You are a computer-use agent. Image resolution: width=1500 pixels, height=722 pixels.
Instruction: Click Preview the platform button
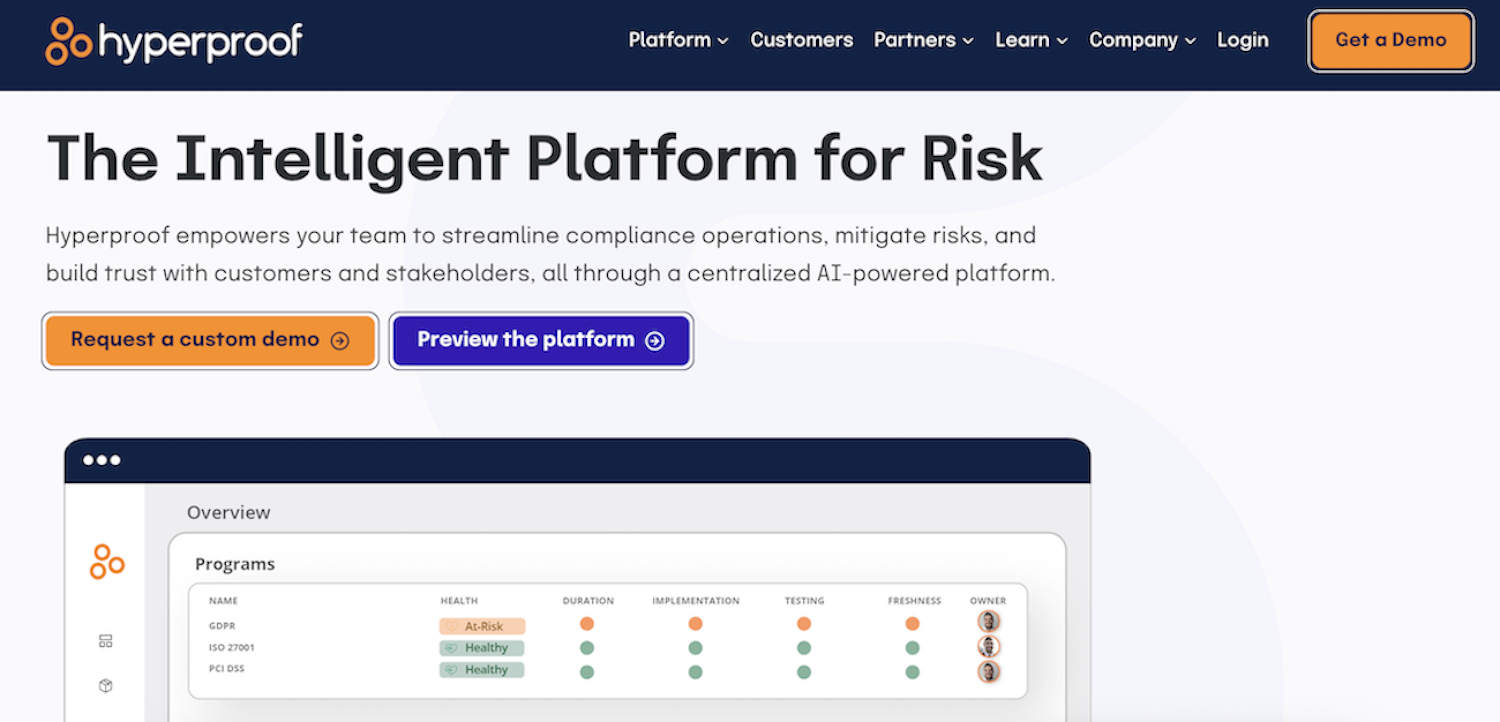(540, 340)
